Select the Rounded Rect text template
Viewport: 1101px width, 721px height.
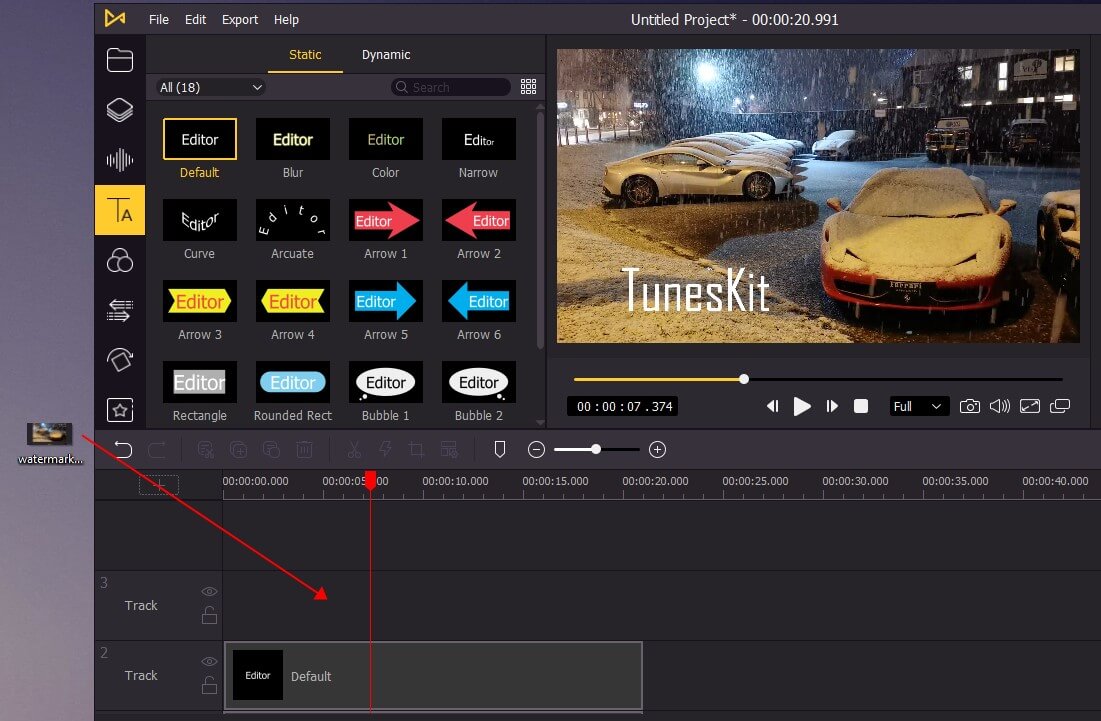(x=293, y=392)
